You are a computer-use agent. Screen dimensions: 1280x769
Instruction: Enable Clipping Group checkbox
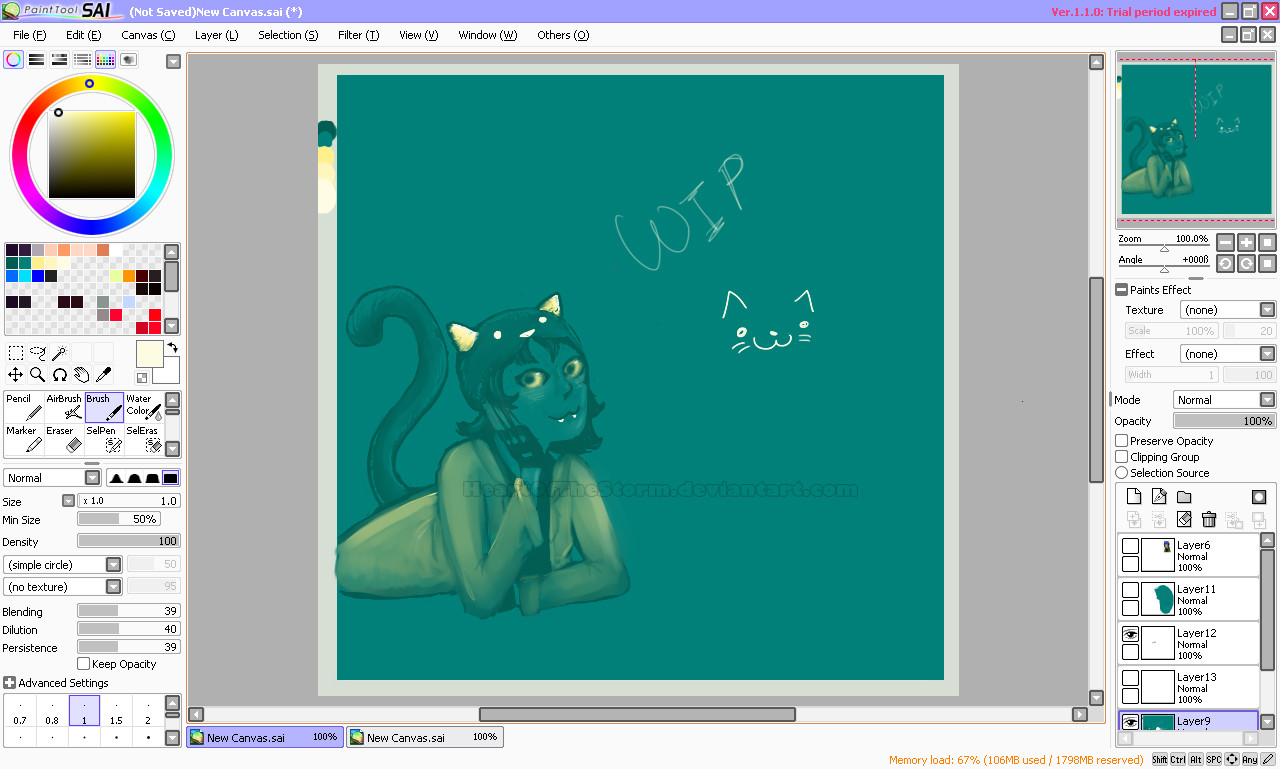point(1122,457)
